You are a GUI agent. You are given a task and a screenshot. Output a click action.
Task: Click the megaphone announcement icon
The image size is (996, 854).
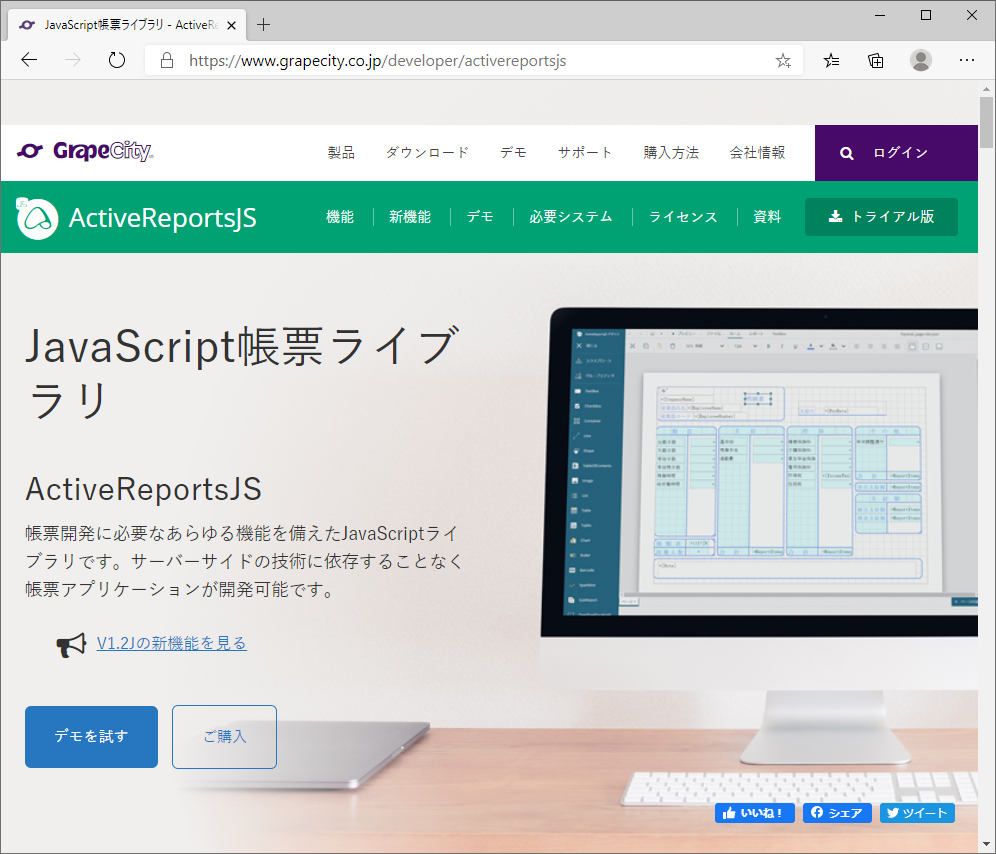click(71, 644)
